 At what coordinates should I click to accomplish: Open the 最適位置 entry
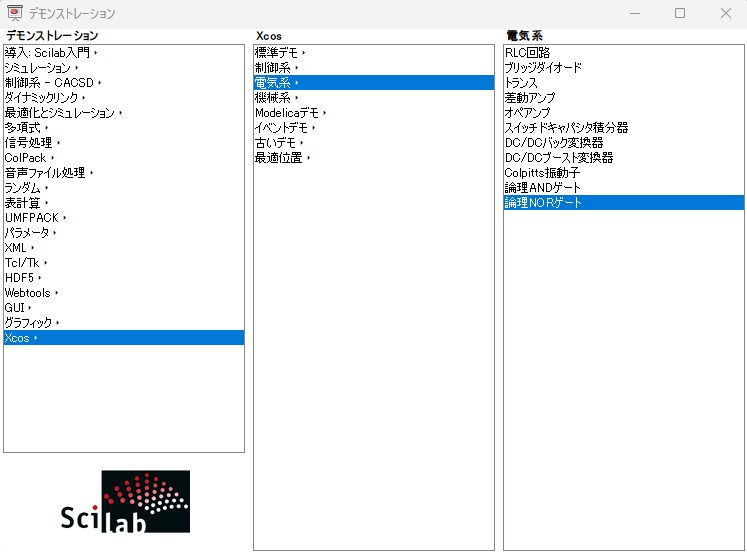pyautogui.click(x=374, y=158)
